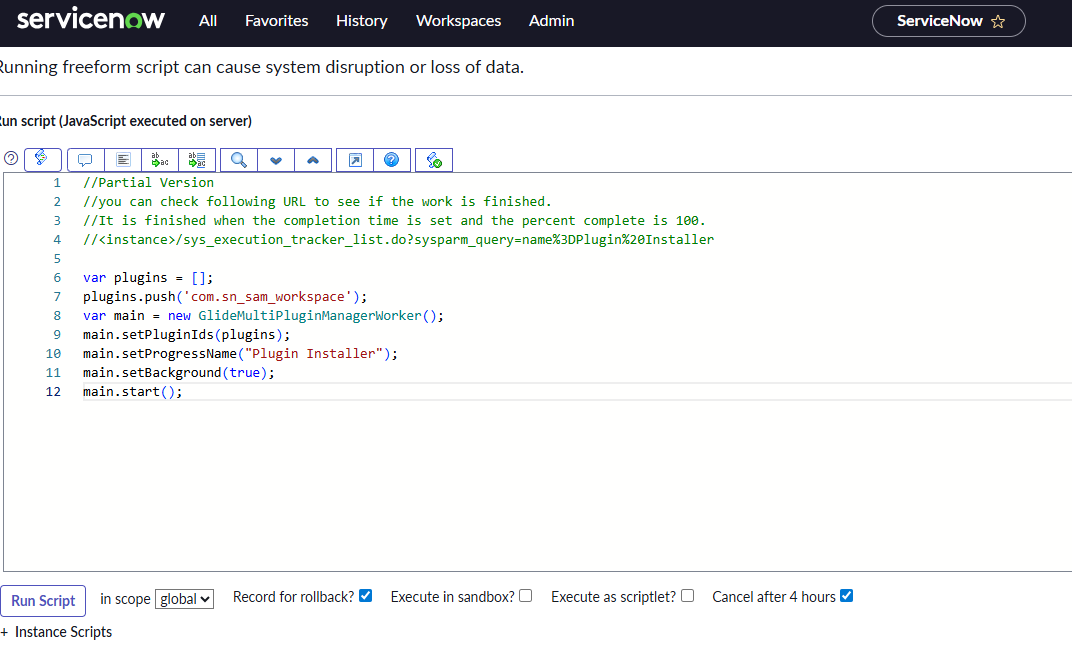Click the syntax check script icon
The height and width of the screenshot is (654, 1072).
434,160
